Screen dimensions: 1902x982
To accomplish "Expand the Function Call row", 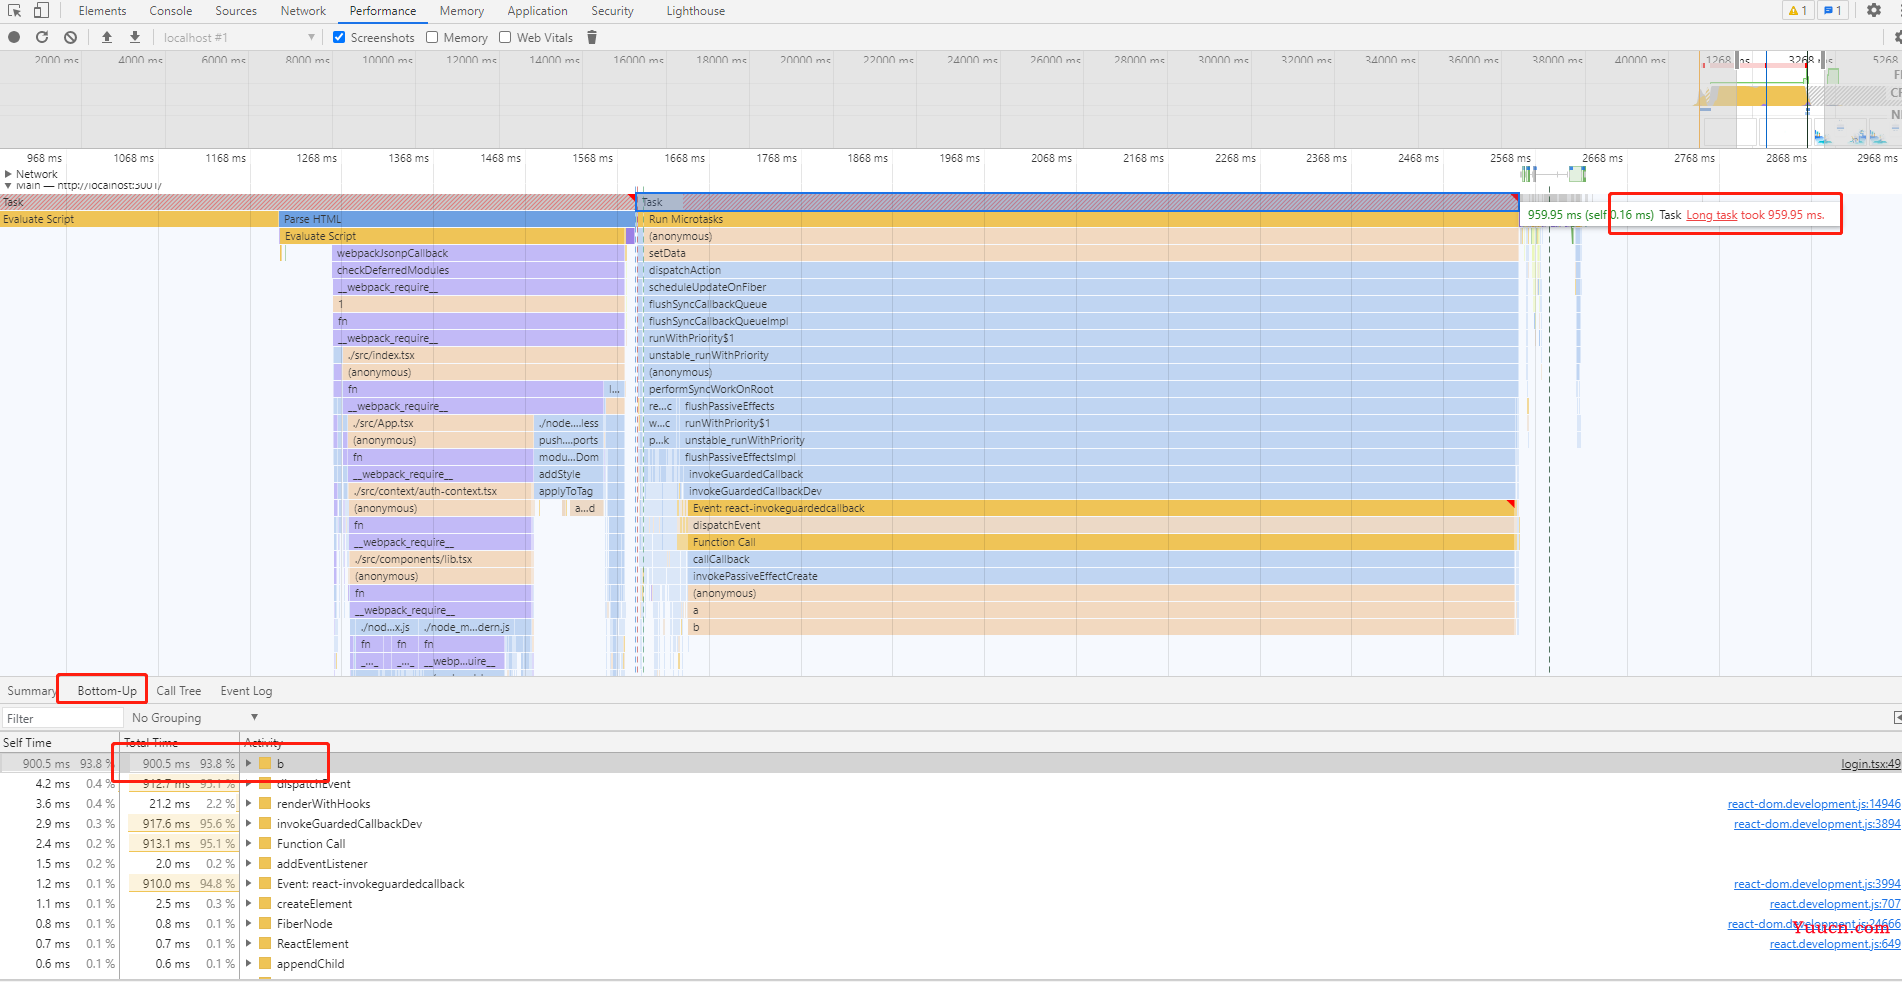I will 249,844.
